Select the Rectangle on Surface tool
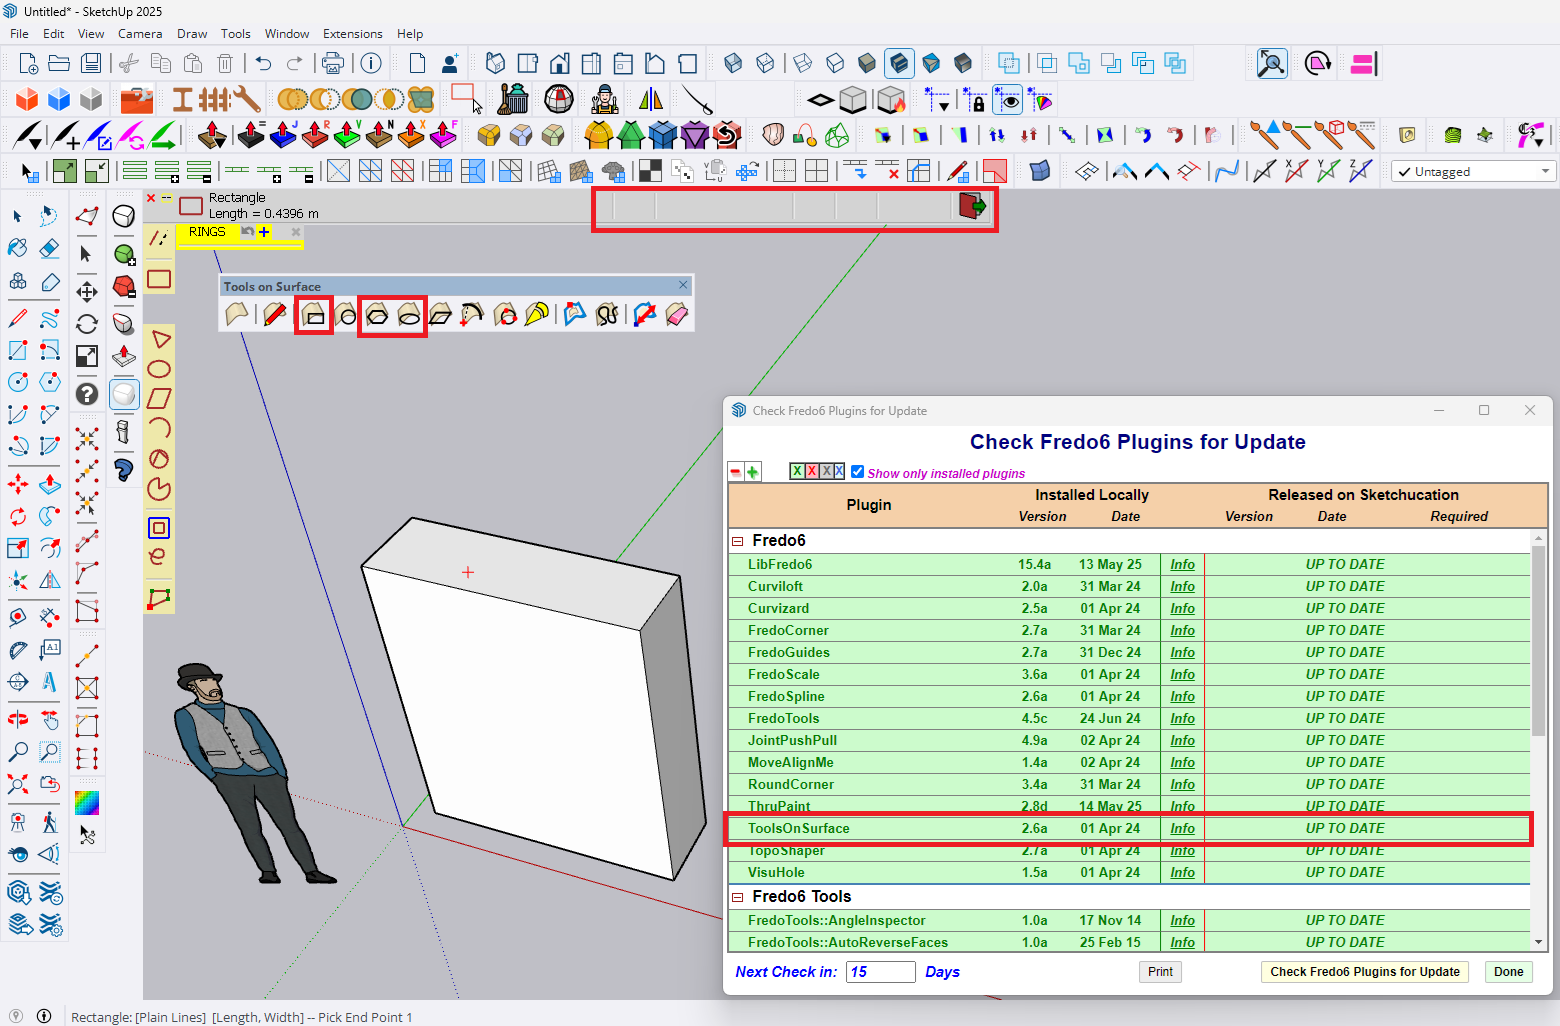The height and width of the screenshot is (1026, 1560). point(314,315)
